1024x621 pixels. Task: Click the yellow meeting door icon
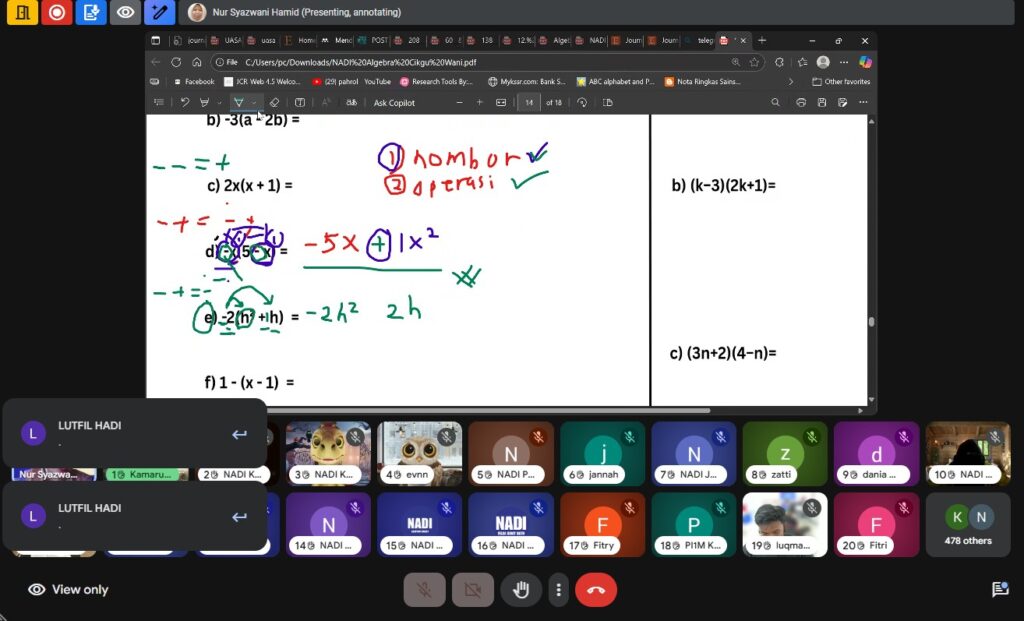click(23, 12)
